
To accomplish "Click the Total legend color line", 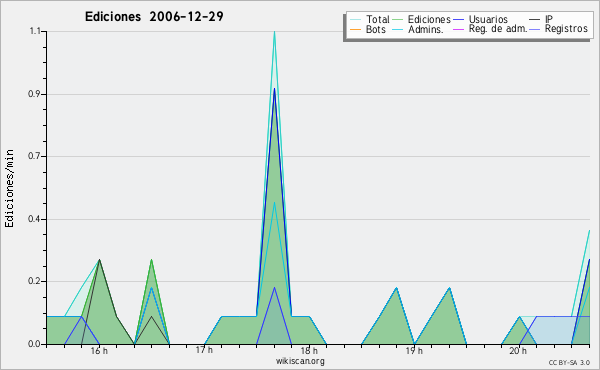I will point(355,20).
